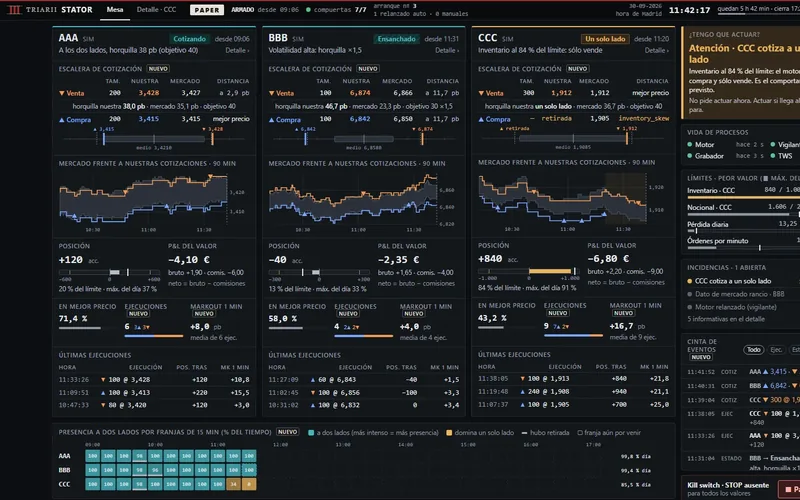The width and height of the screenshot is (800, 500).
Task: Click the sell arrow in BBB 11:02:45 execution
Action: pyautogui.click(x=313, y=393)
